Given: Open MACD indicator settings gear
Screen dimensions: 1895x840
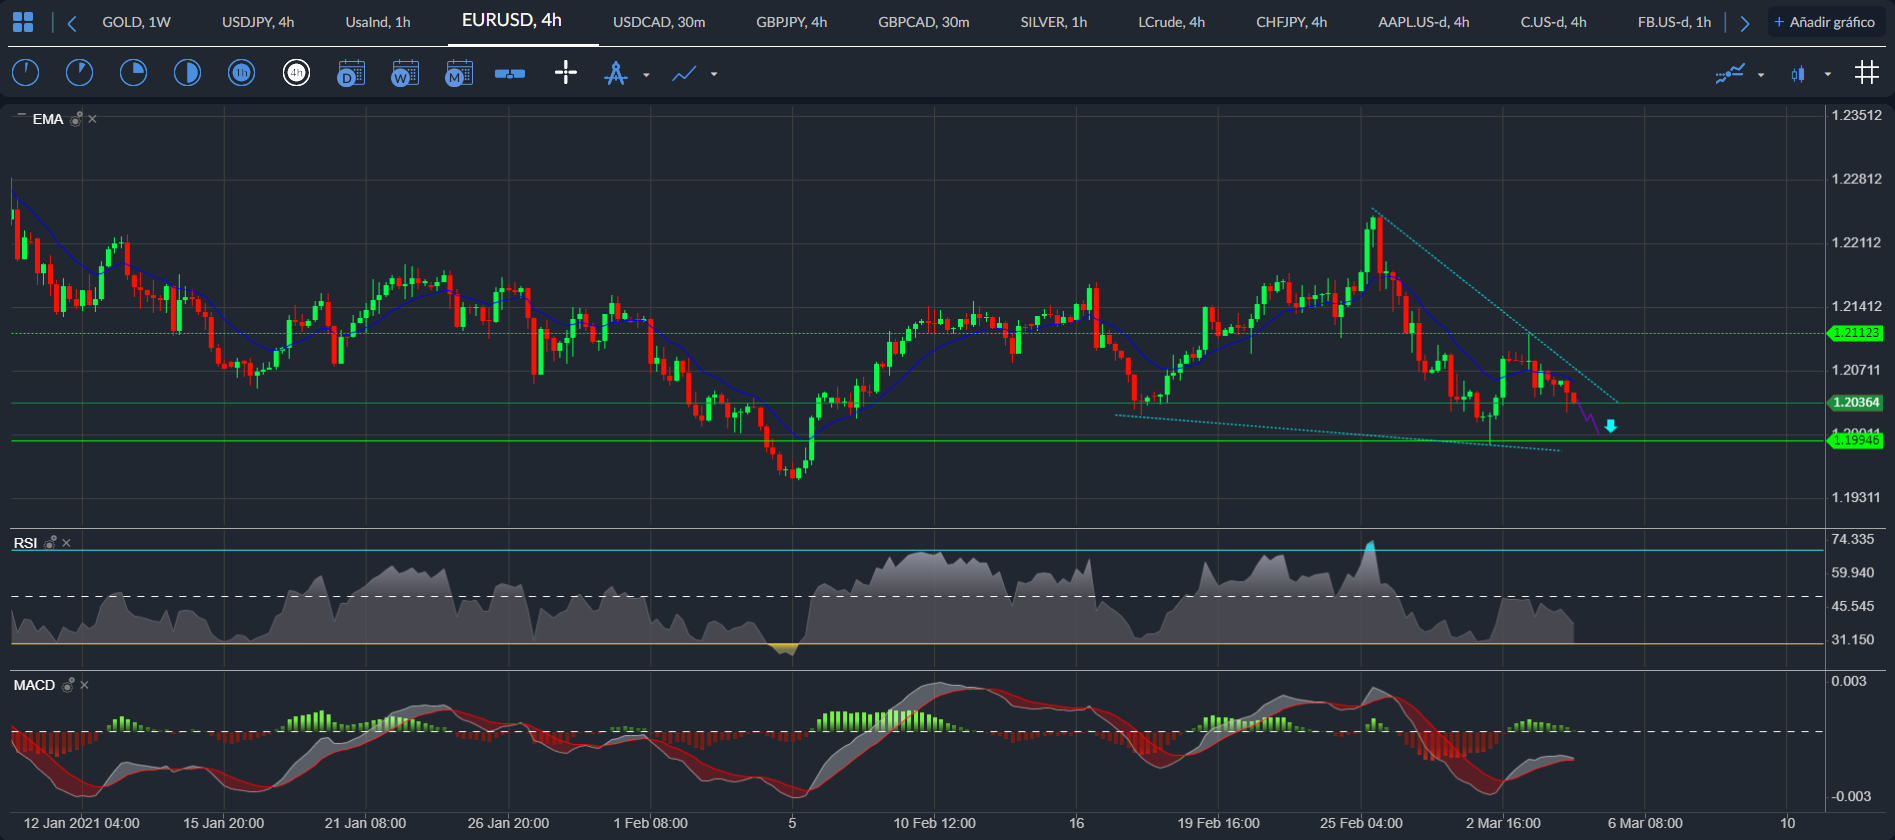Looking at the screenshot, I should click(x=68, y=685).
